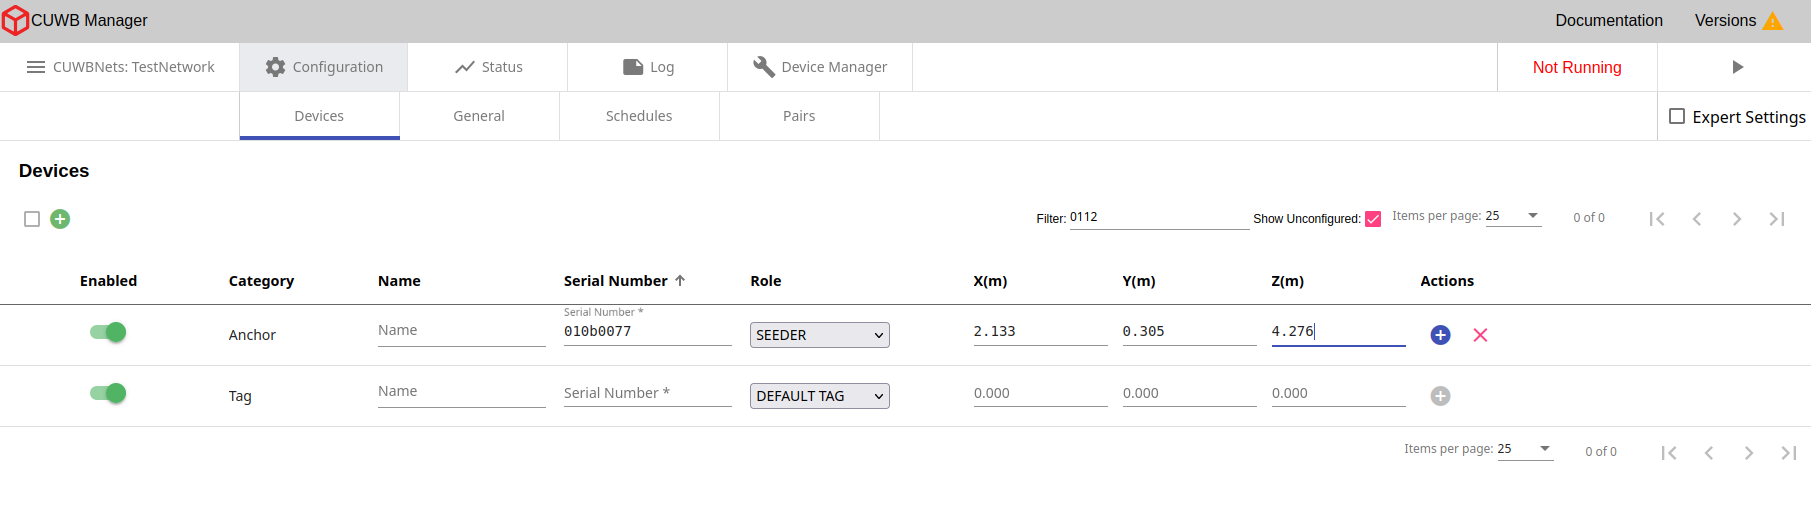Open the CUWBNets hamburger menu
The height and width of the screenshot is (519, 1811).
(x=36, y=67)
